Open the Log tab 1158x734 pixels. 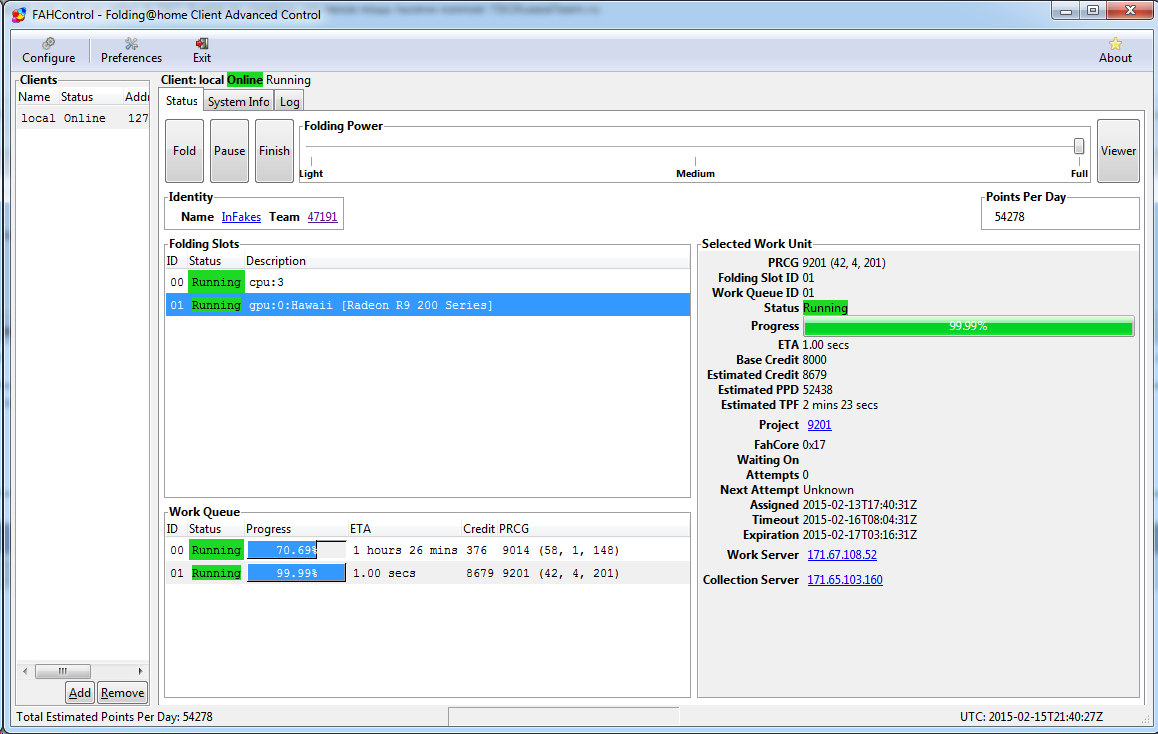[290, 102]
